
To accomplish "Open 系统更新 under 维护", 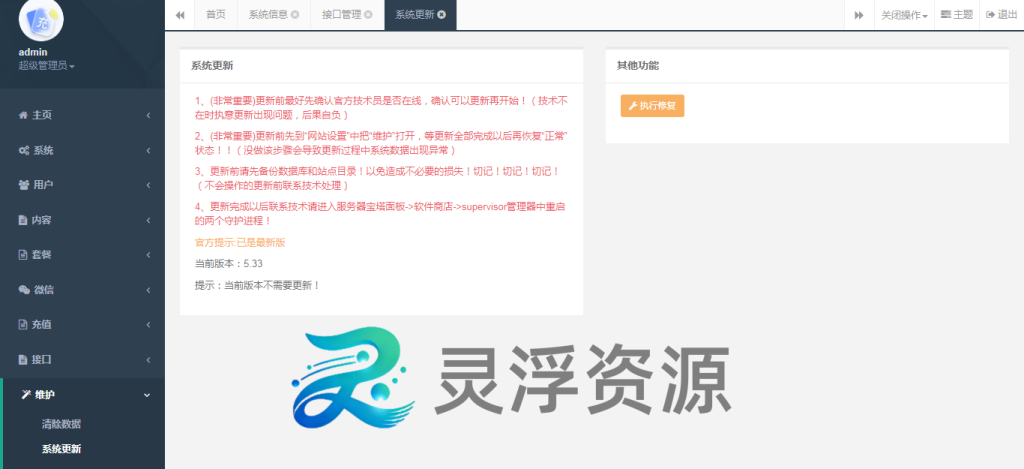I will 61,449.
